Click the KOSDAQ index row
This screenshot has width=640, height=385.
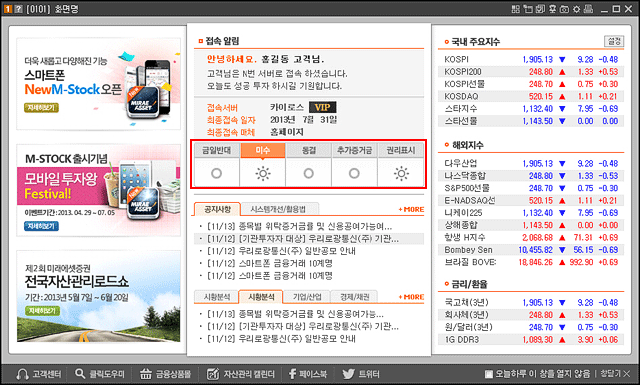[x=531, y=96]
